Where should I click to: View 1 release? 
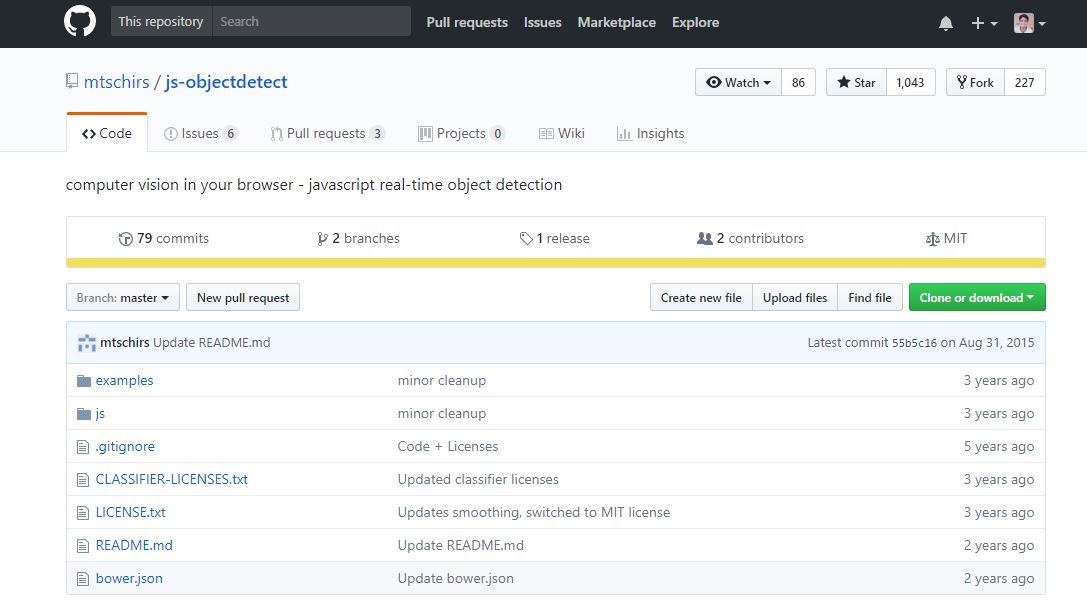pyautogui.click(x=555, y=239)
